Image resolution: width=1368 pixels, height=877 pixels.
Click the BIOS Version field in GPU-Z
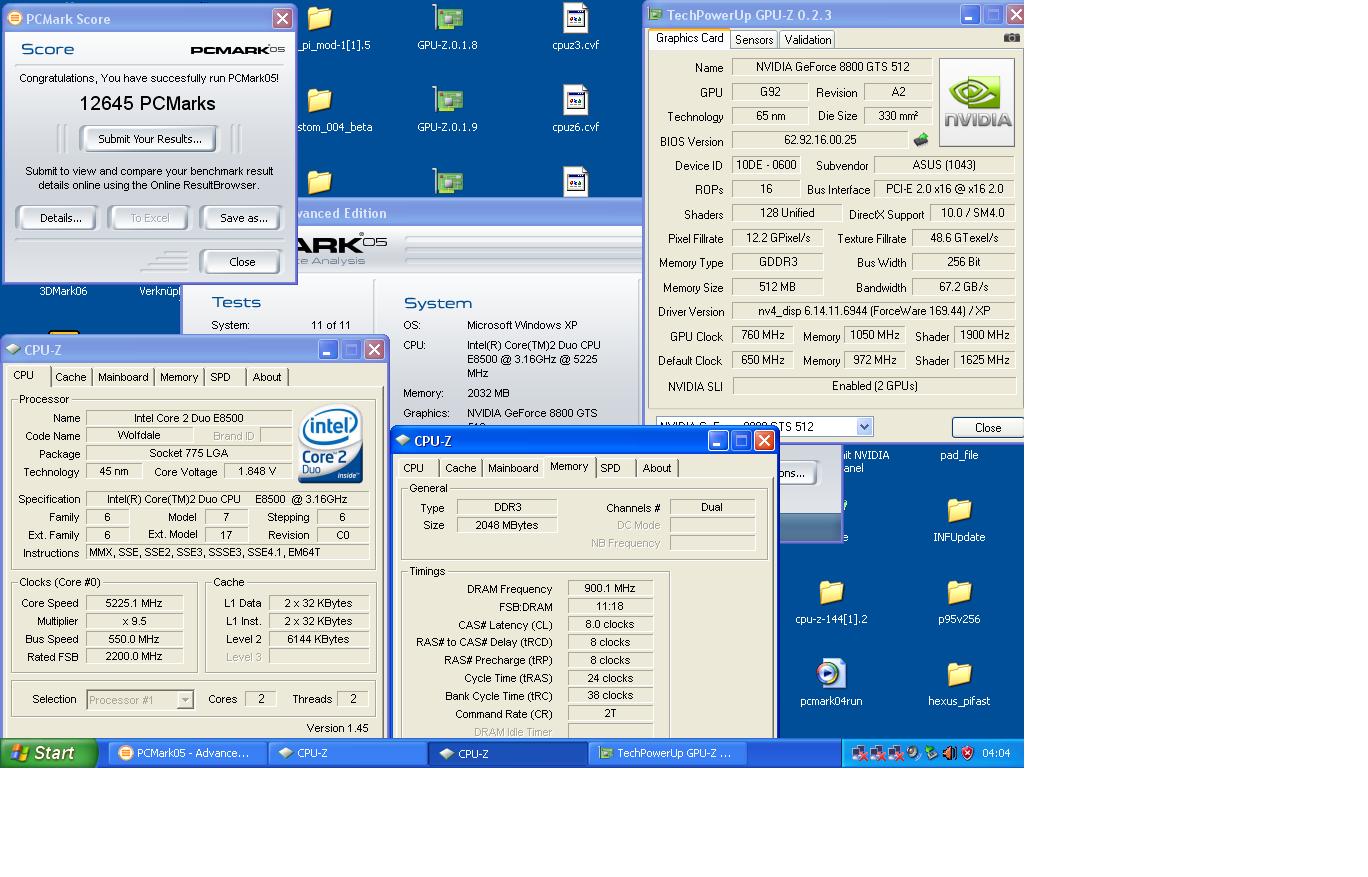(819, 140)
